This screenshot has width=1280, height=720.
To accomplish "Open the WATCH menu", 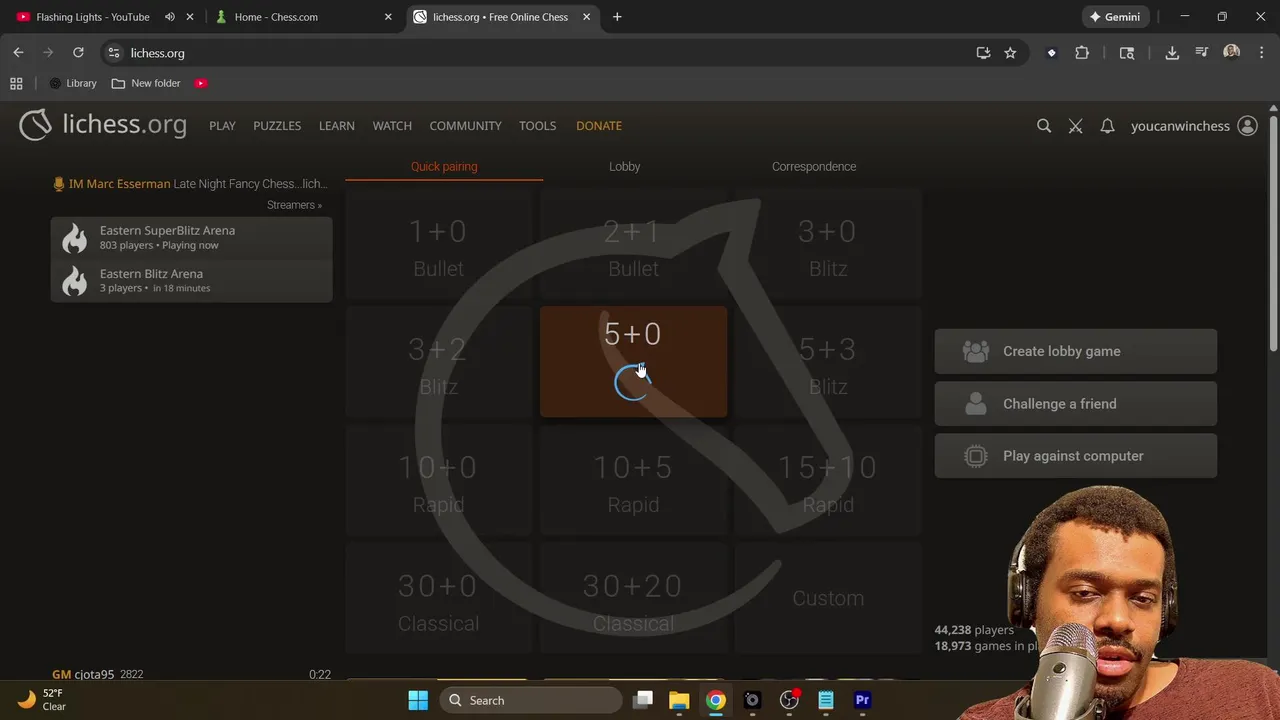I will tap(392, 126).
